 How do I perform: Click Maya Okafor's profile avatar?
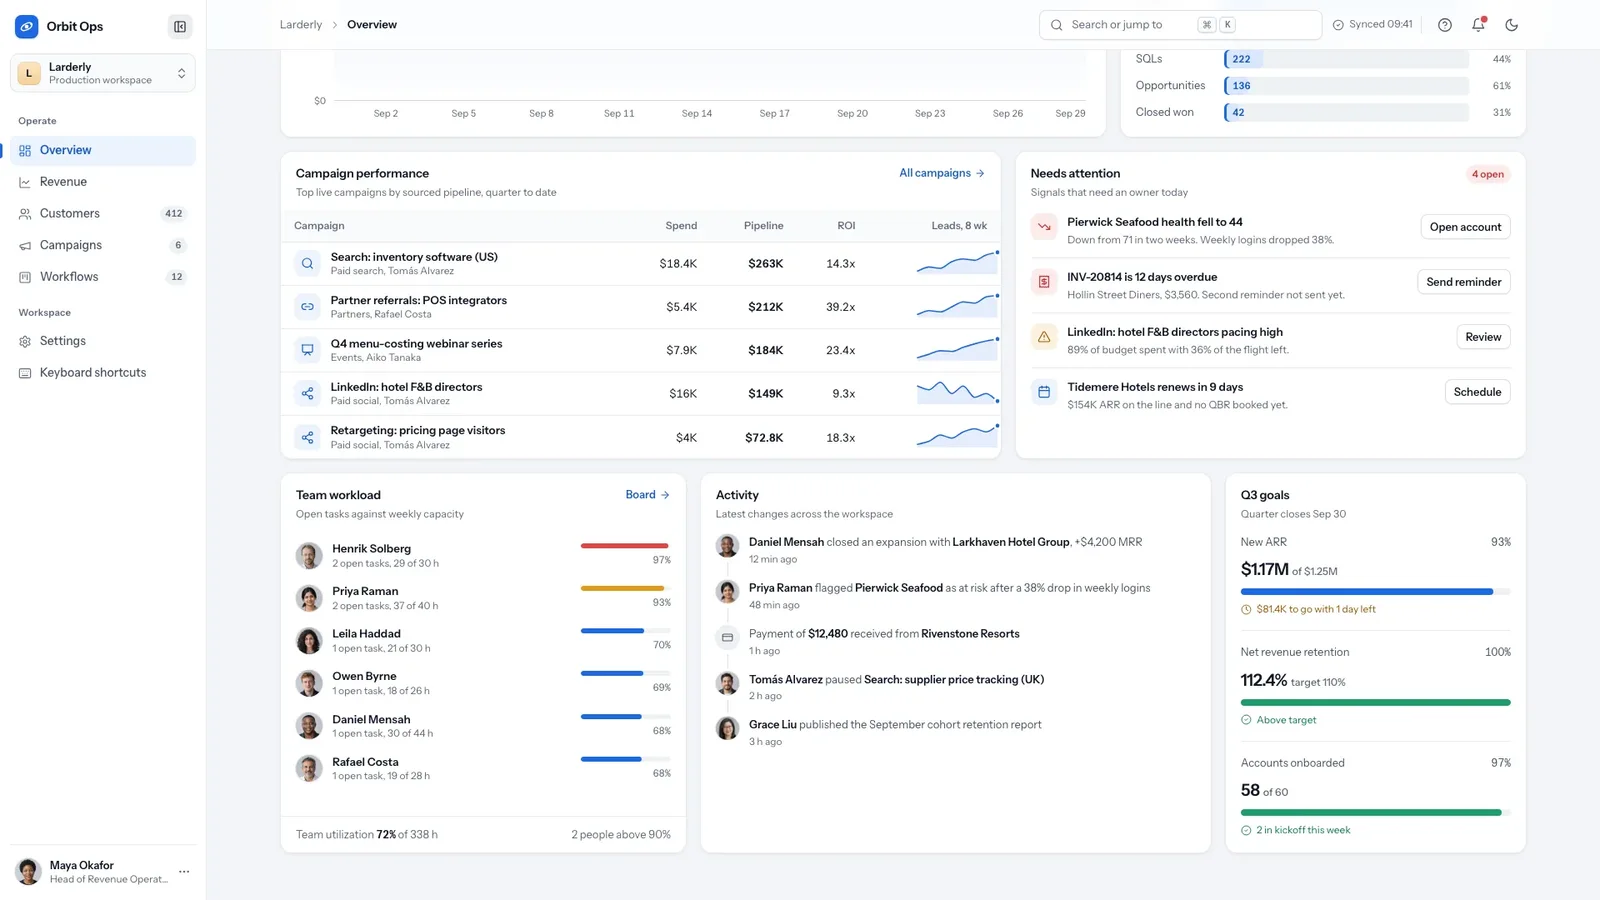coord(29,872)
